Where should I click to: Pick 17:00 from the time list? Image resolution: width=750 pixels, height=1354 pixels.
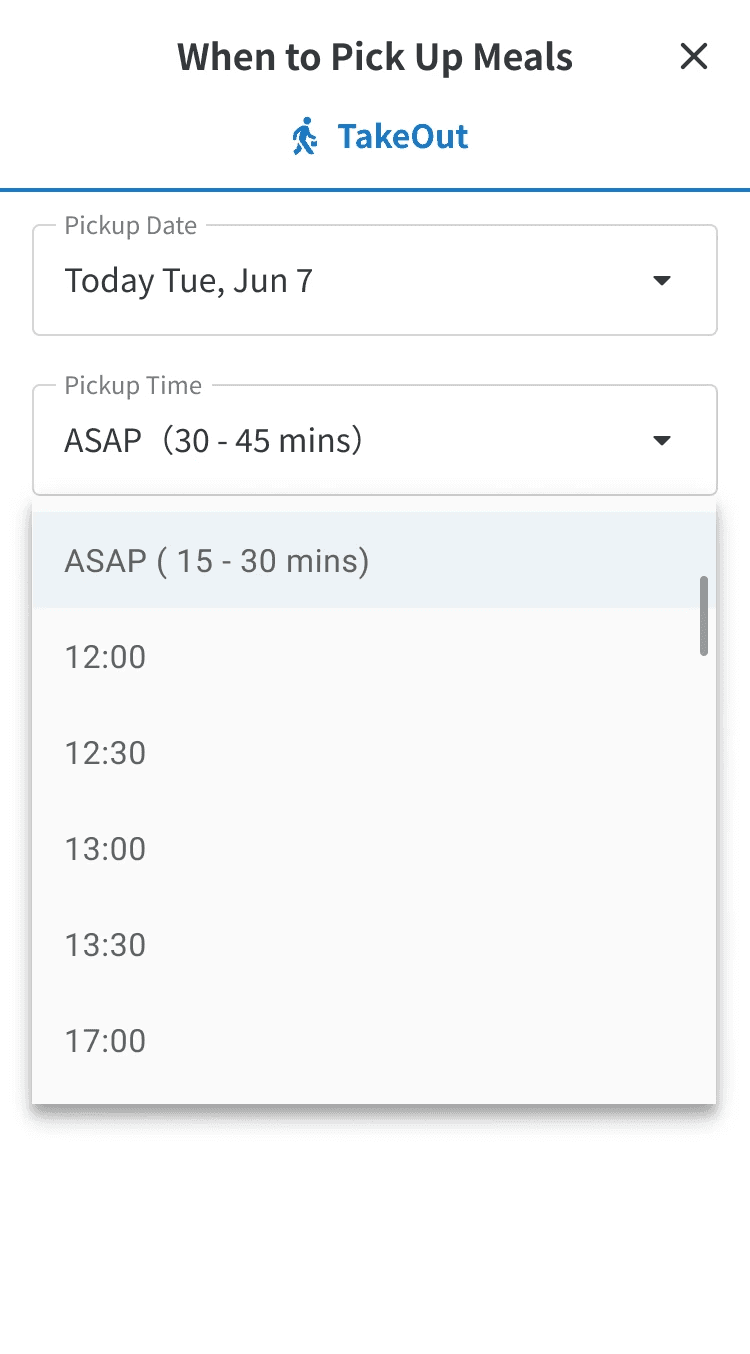point(105,1041)
